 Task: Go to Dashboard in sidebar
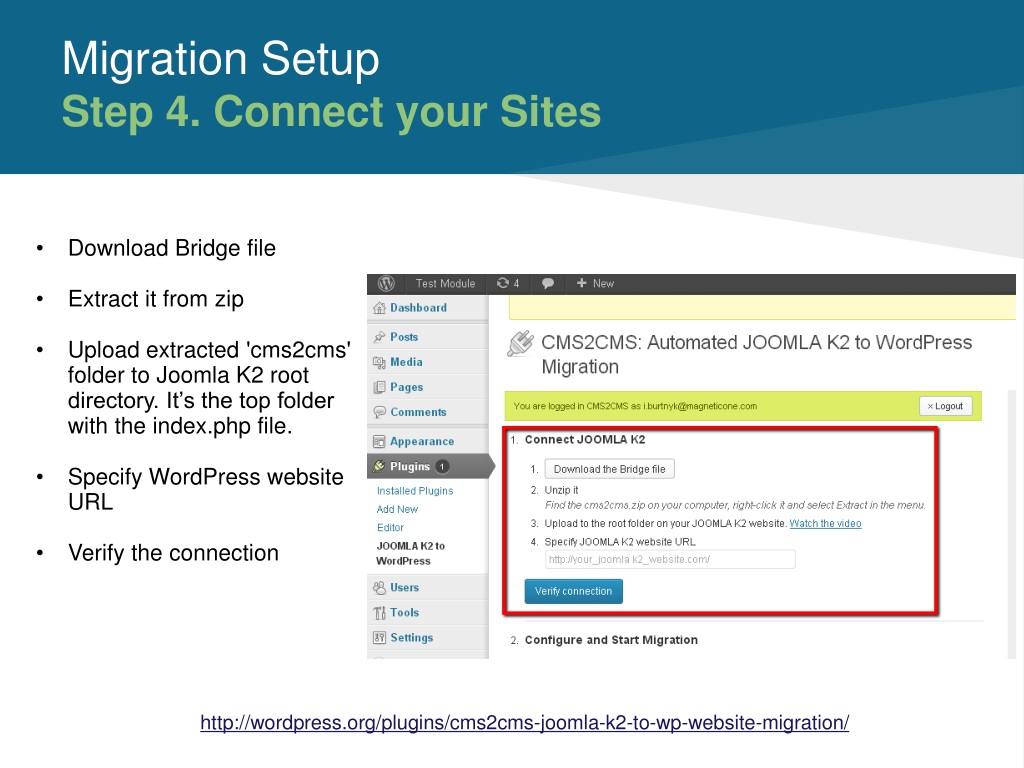[419, 308]
